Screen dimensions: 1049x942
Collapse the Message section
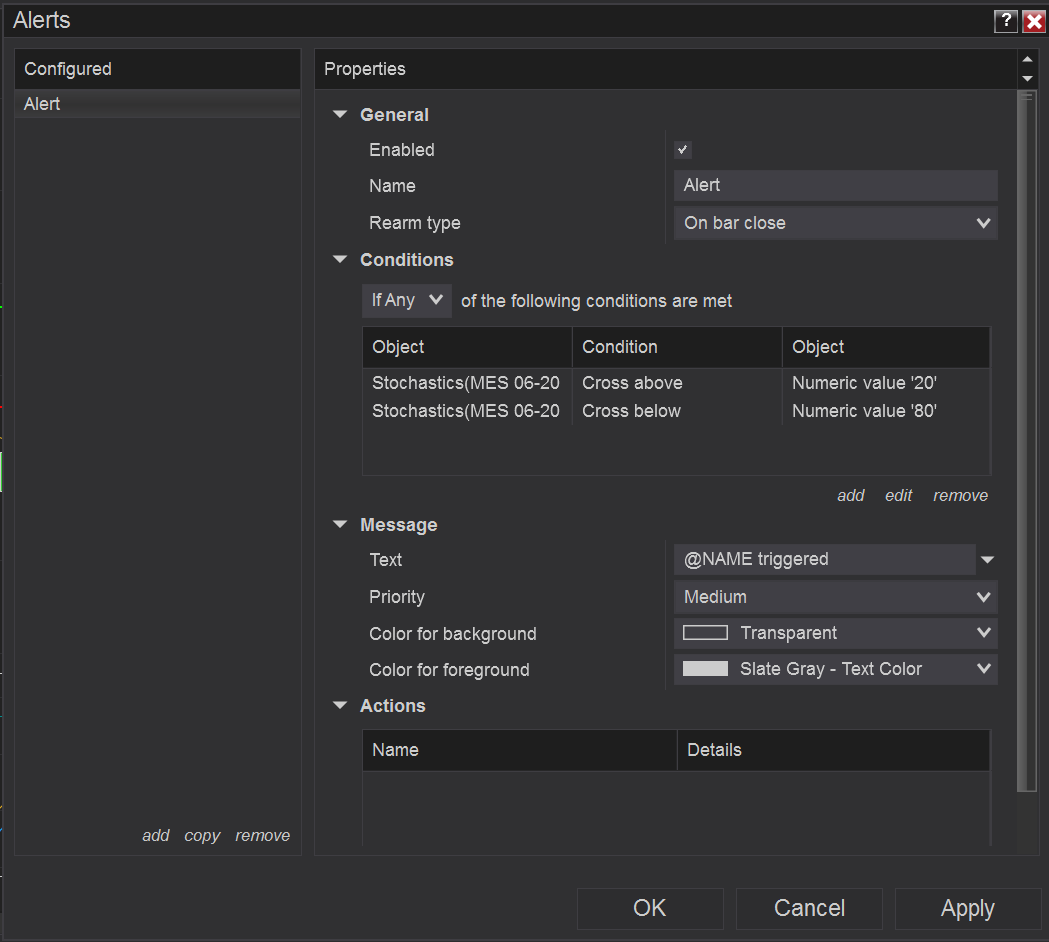pos(340,525)
